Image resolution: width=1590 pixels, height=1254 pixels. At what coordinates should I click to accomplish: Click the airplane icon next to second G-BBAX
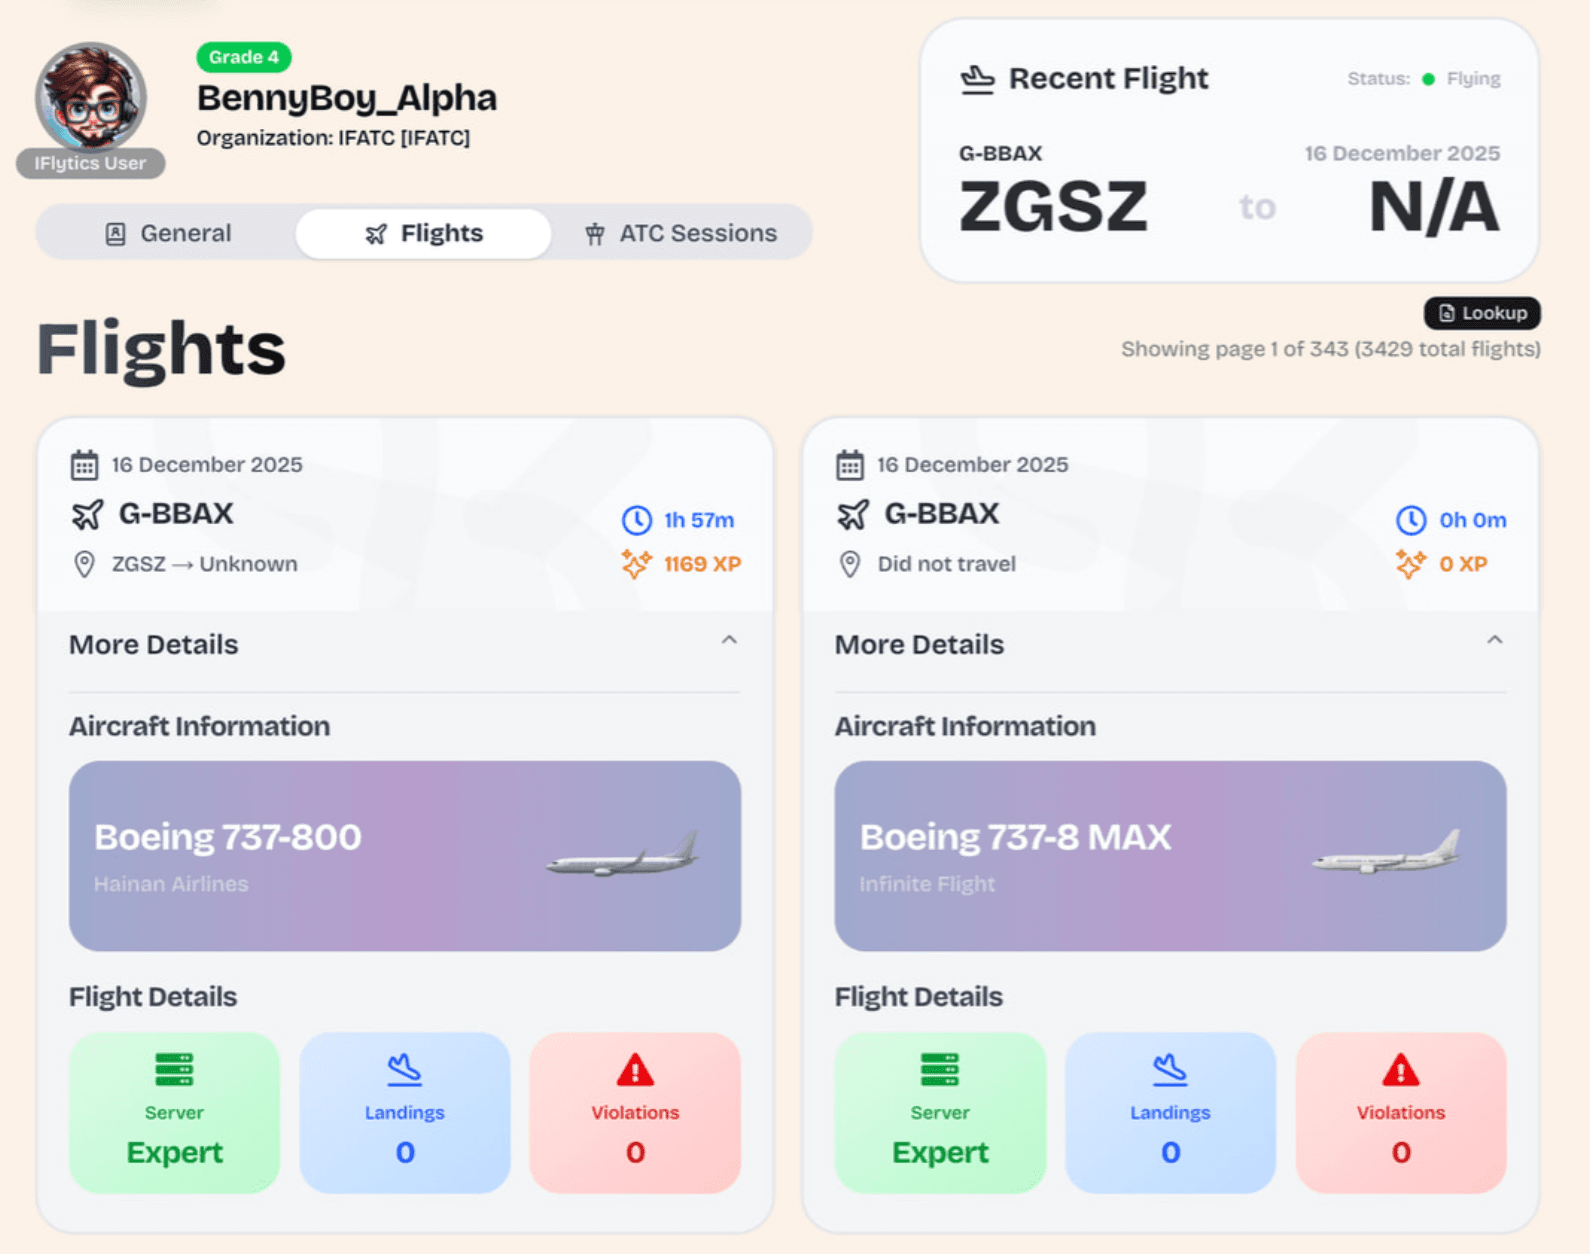852,515
